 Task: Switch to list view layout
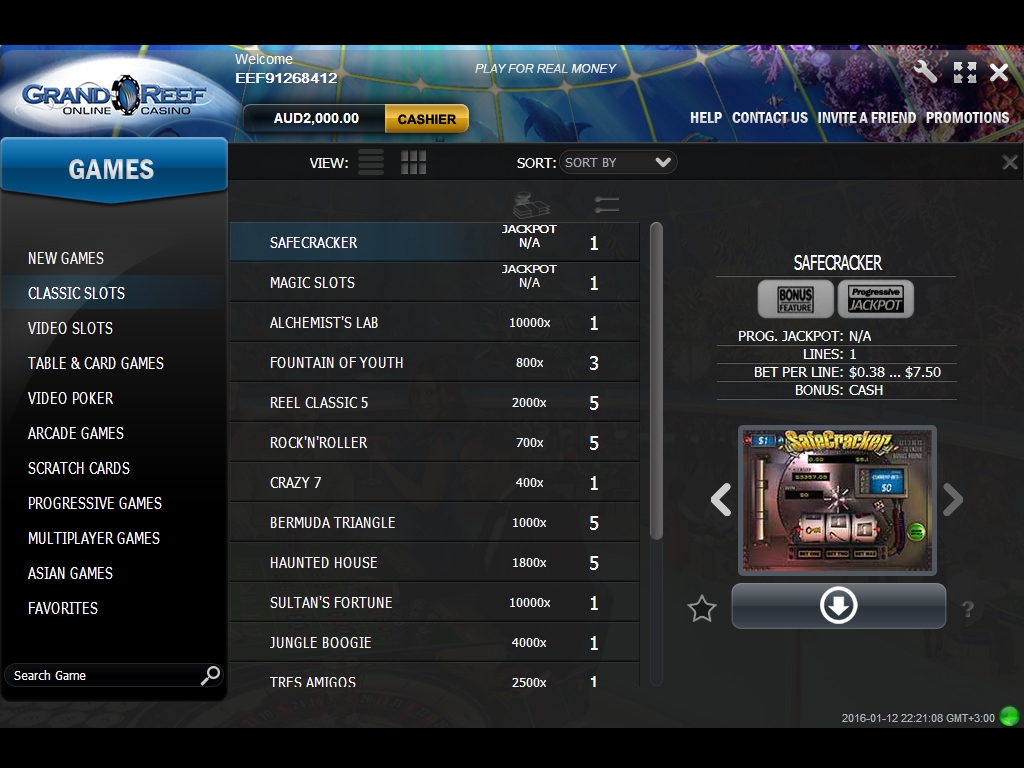[x=371, y=162]
